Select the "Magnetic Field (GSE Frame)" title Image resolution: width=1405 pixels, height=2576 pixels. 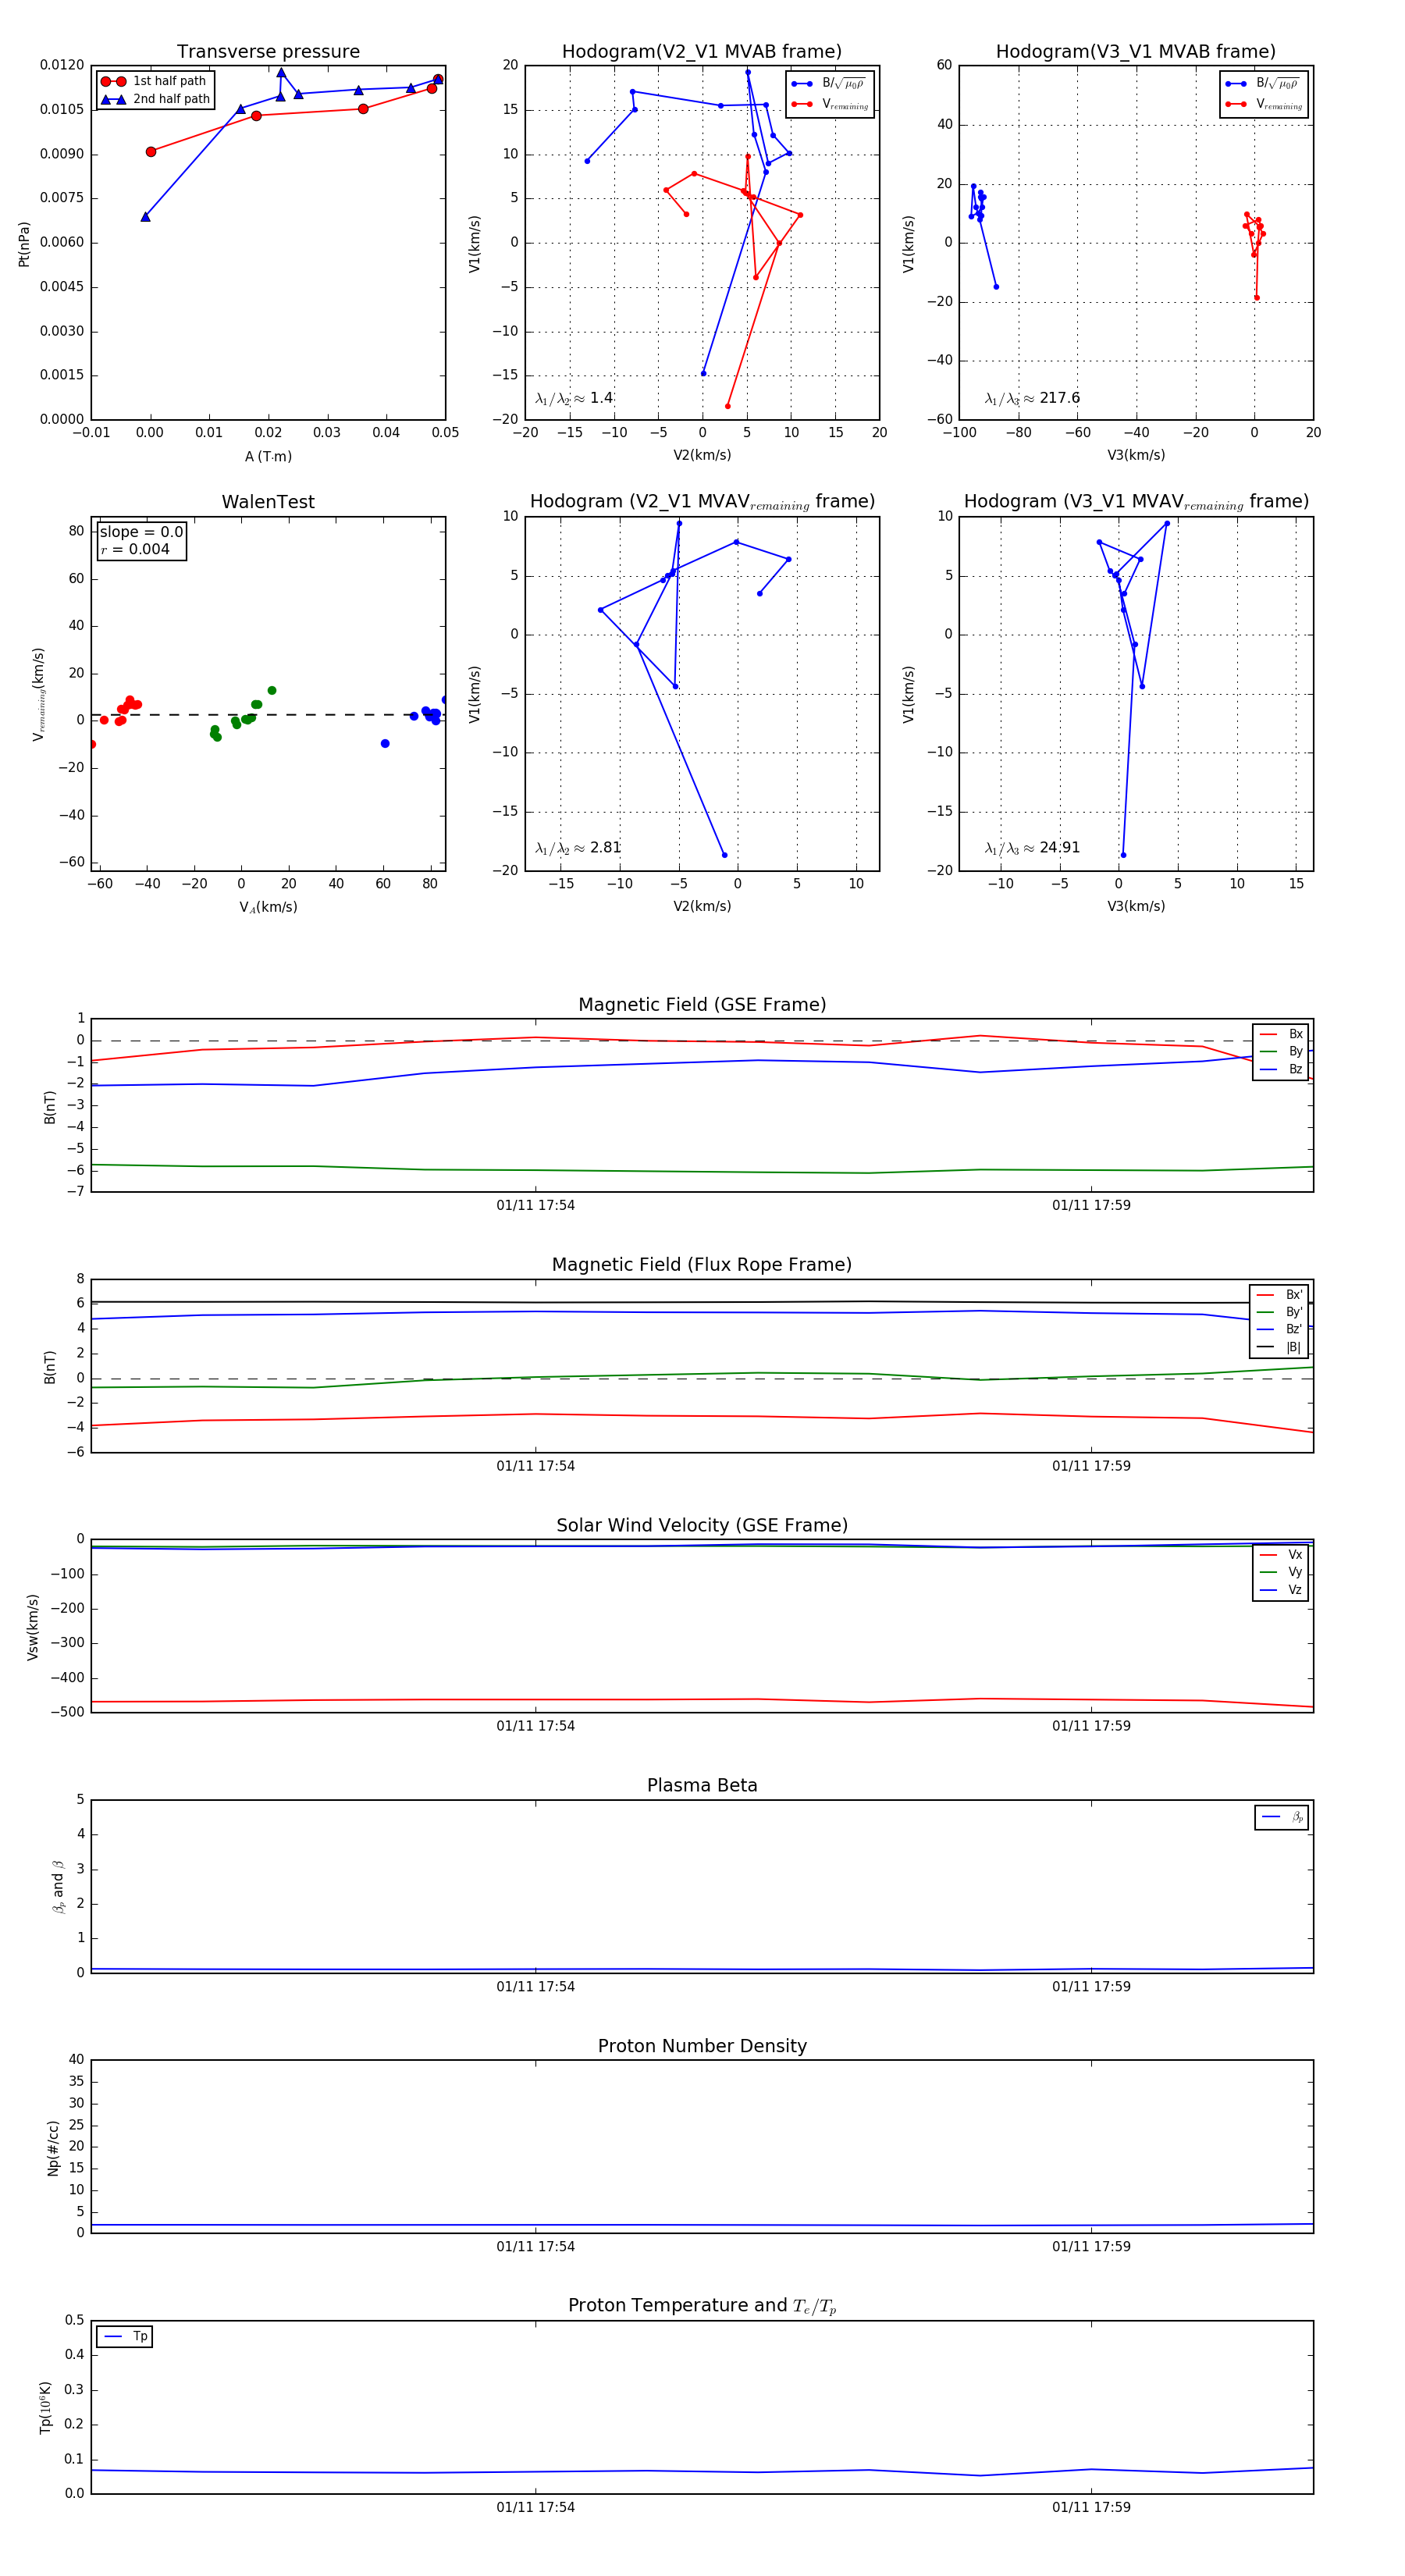(x=702, y=1005)
